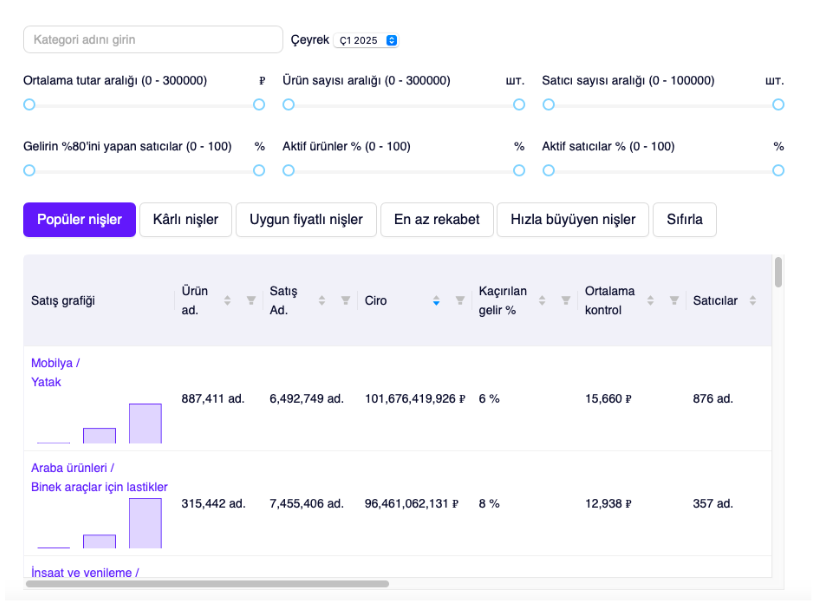Open Mobilya / Yatak category link

tap(55, 372)
